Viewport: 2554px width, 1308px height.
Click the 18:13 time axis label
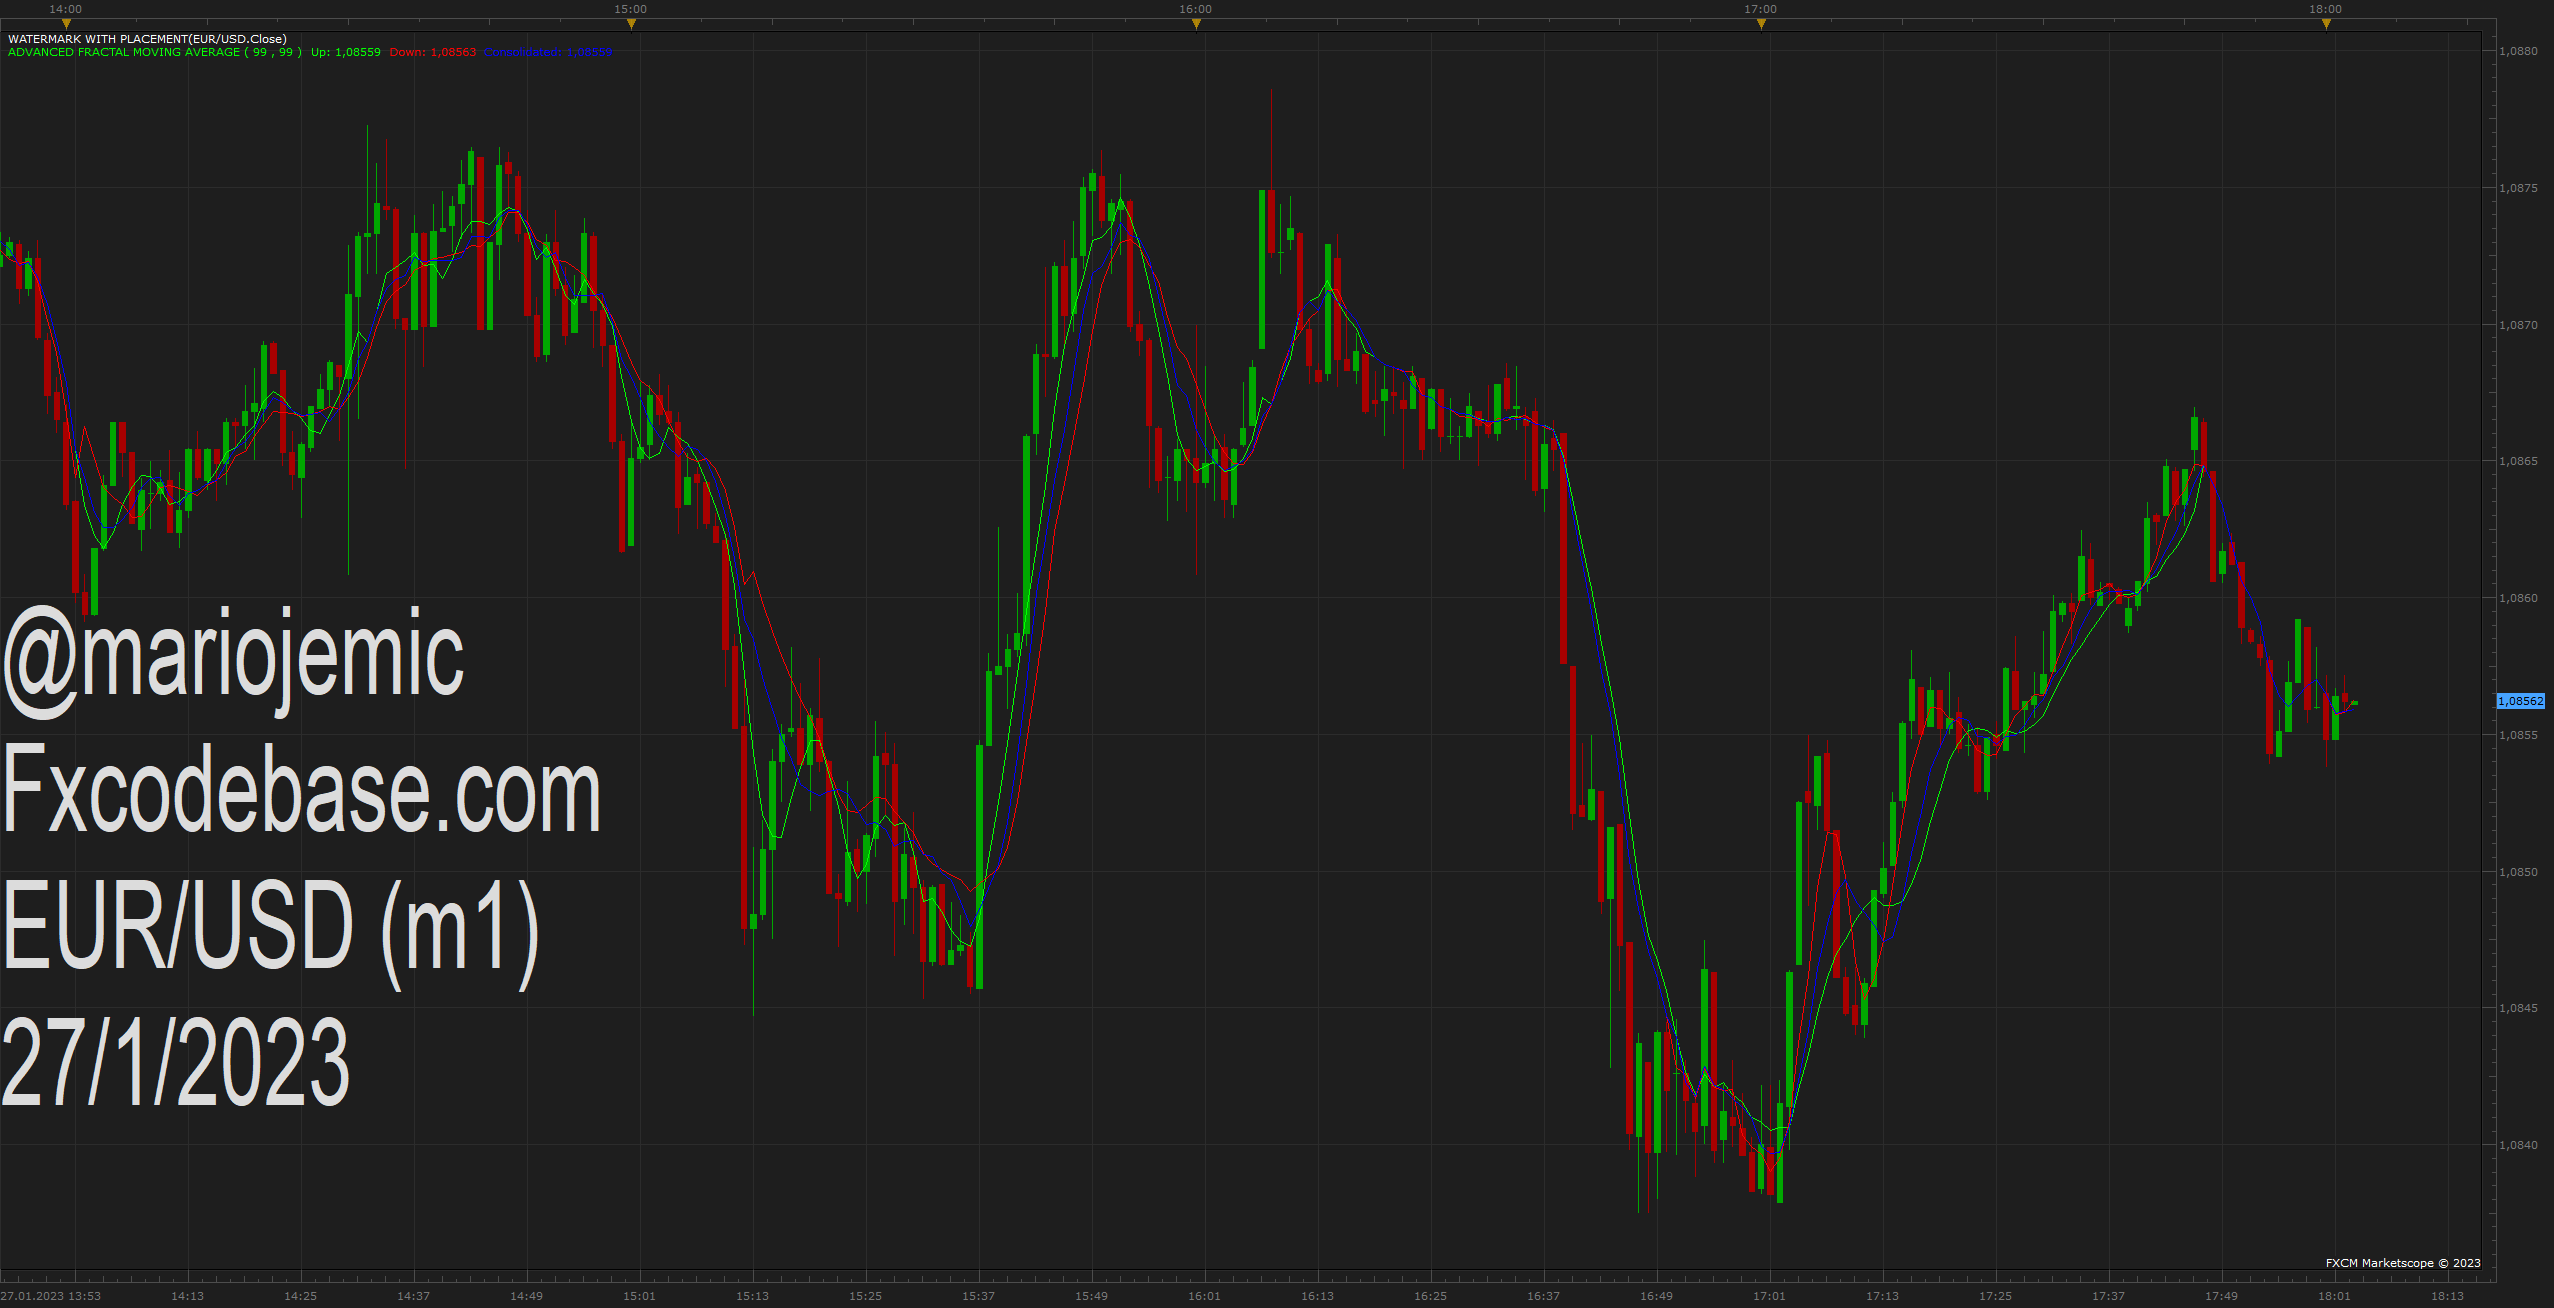2447,1296
